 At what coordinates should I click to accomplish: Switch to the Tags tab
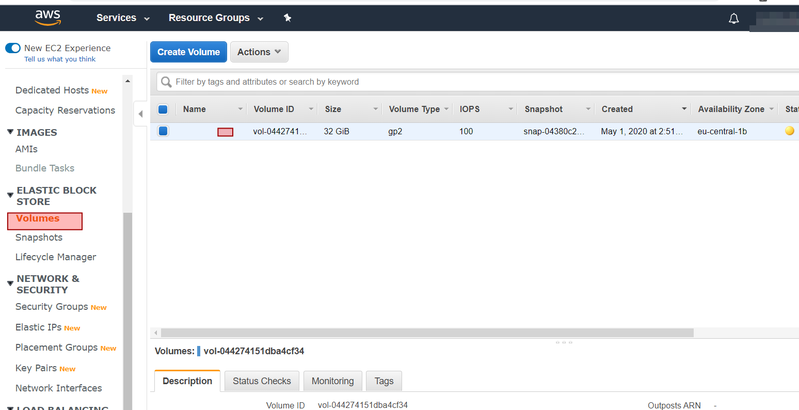(384, 381)
